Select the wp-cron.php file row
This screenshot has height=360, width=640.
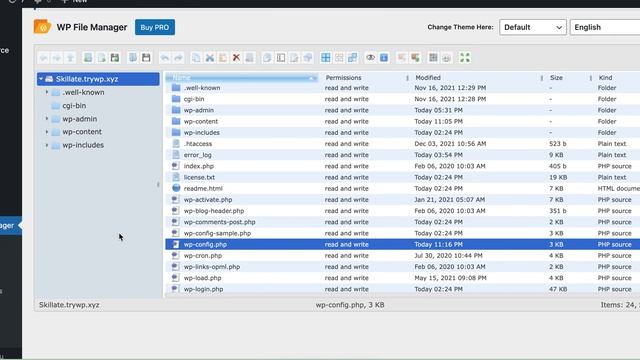pyautogui.click(x=402, y=256)
